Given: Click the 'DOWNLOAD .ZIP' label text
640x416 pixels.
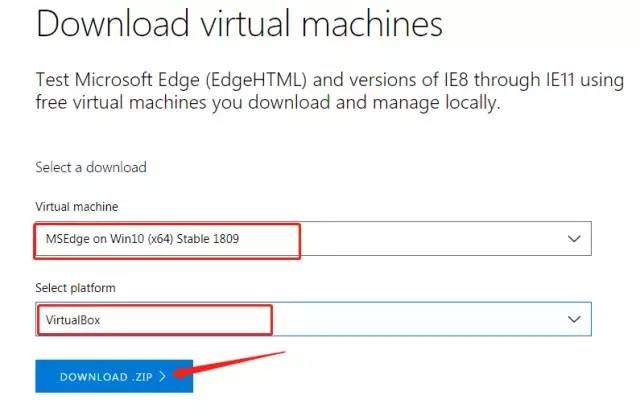Looking at the screenshot, I should click(105, 377).
